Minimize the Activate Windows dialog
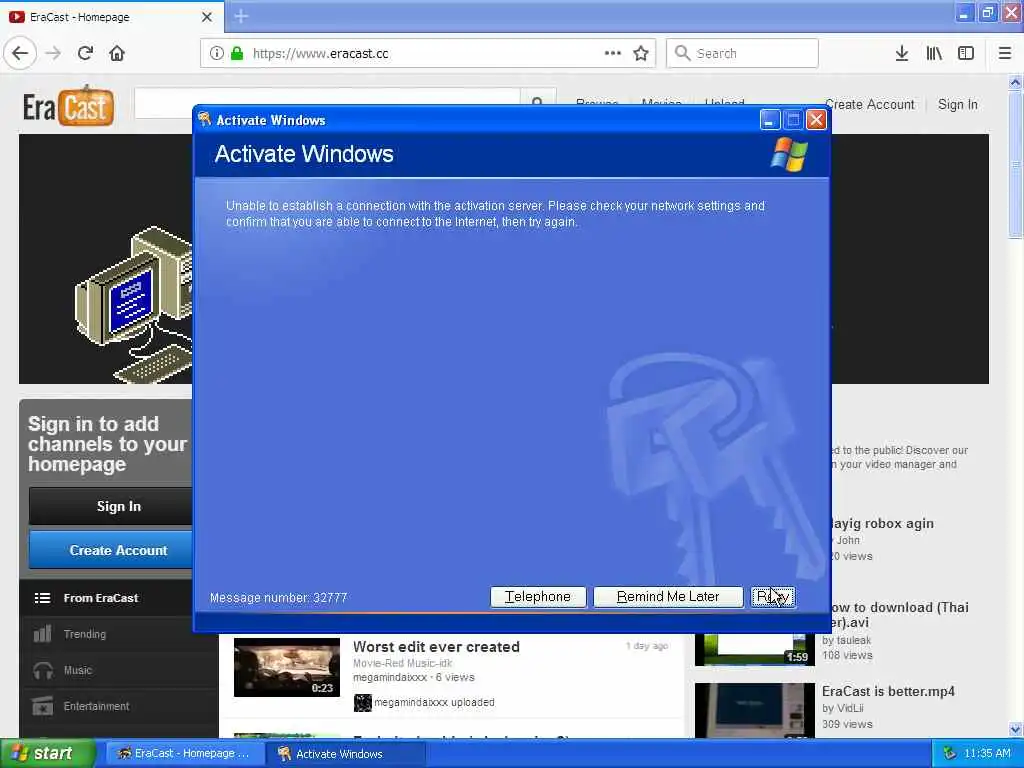The height and width of the screenshot is (768, 1024). (770, 120)
